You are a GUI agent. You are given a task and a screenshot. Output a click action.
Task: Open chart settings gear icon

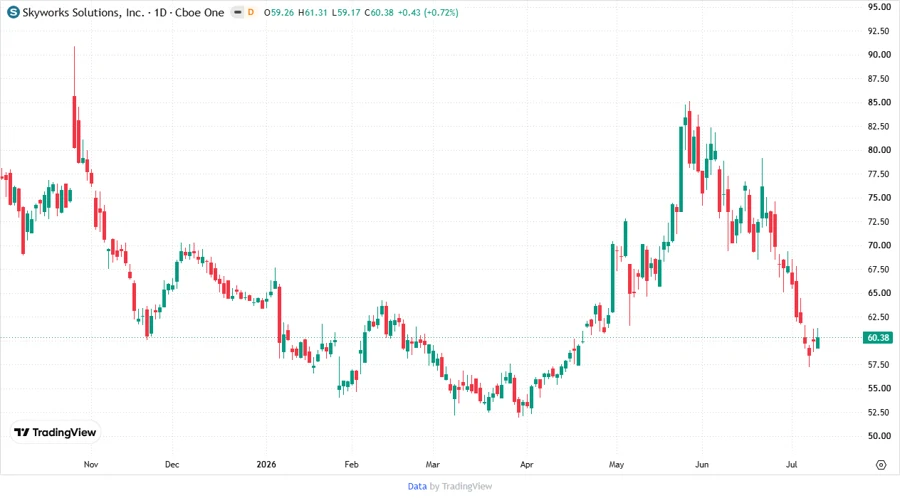(x=881, y=465)
